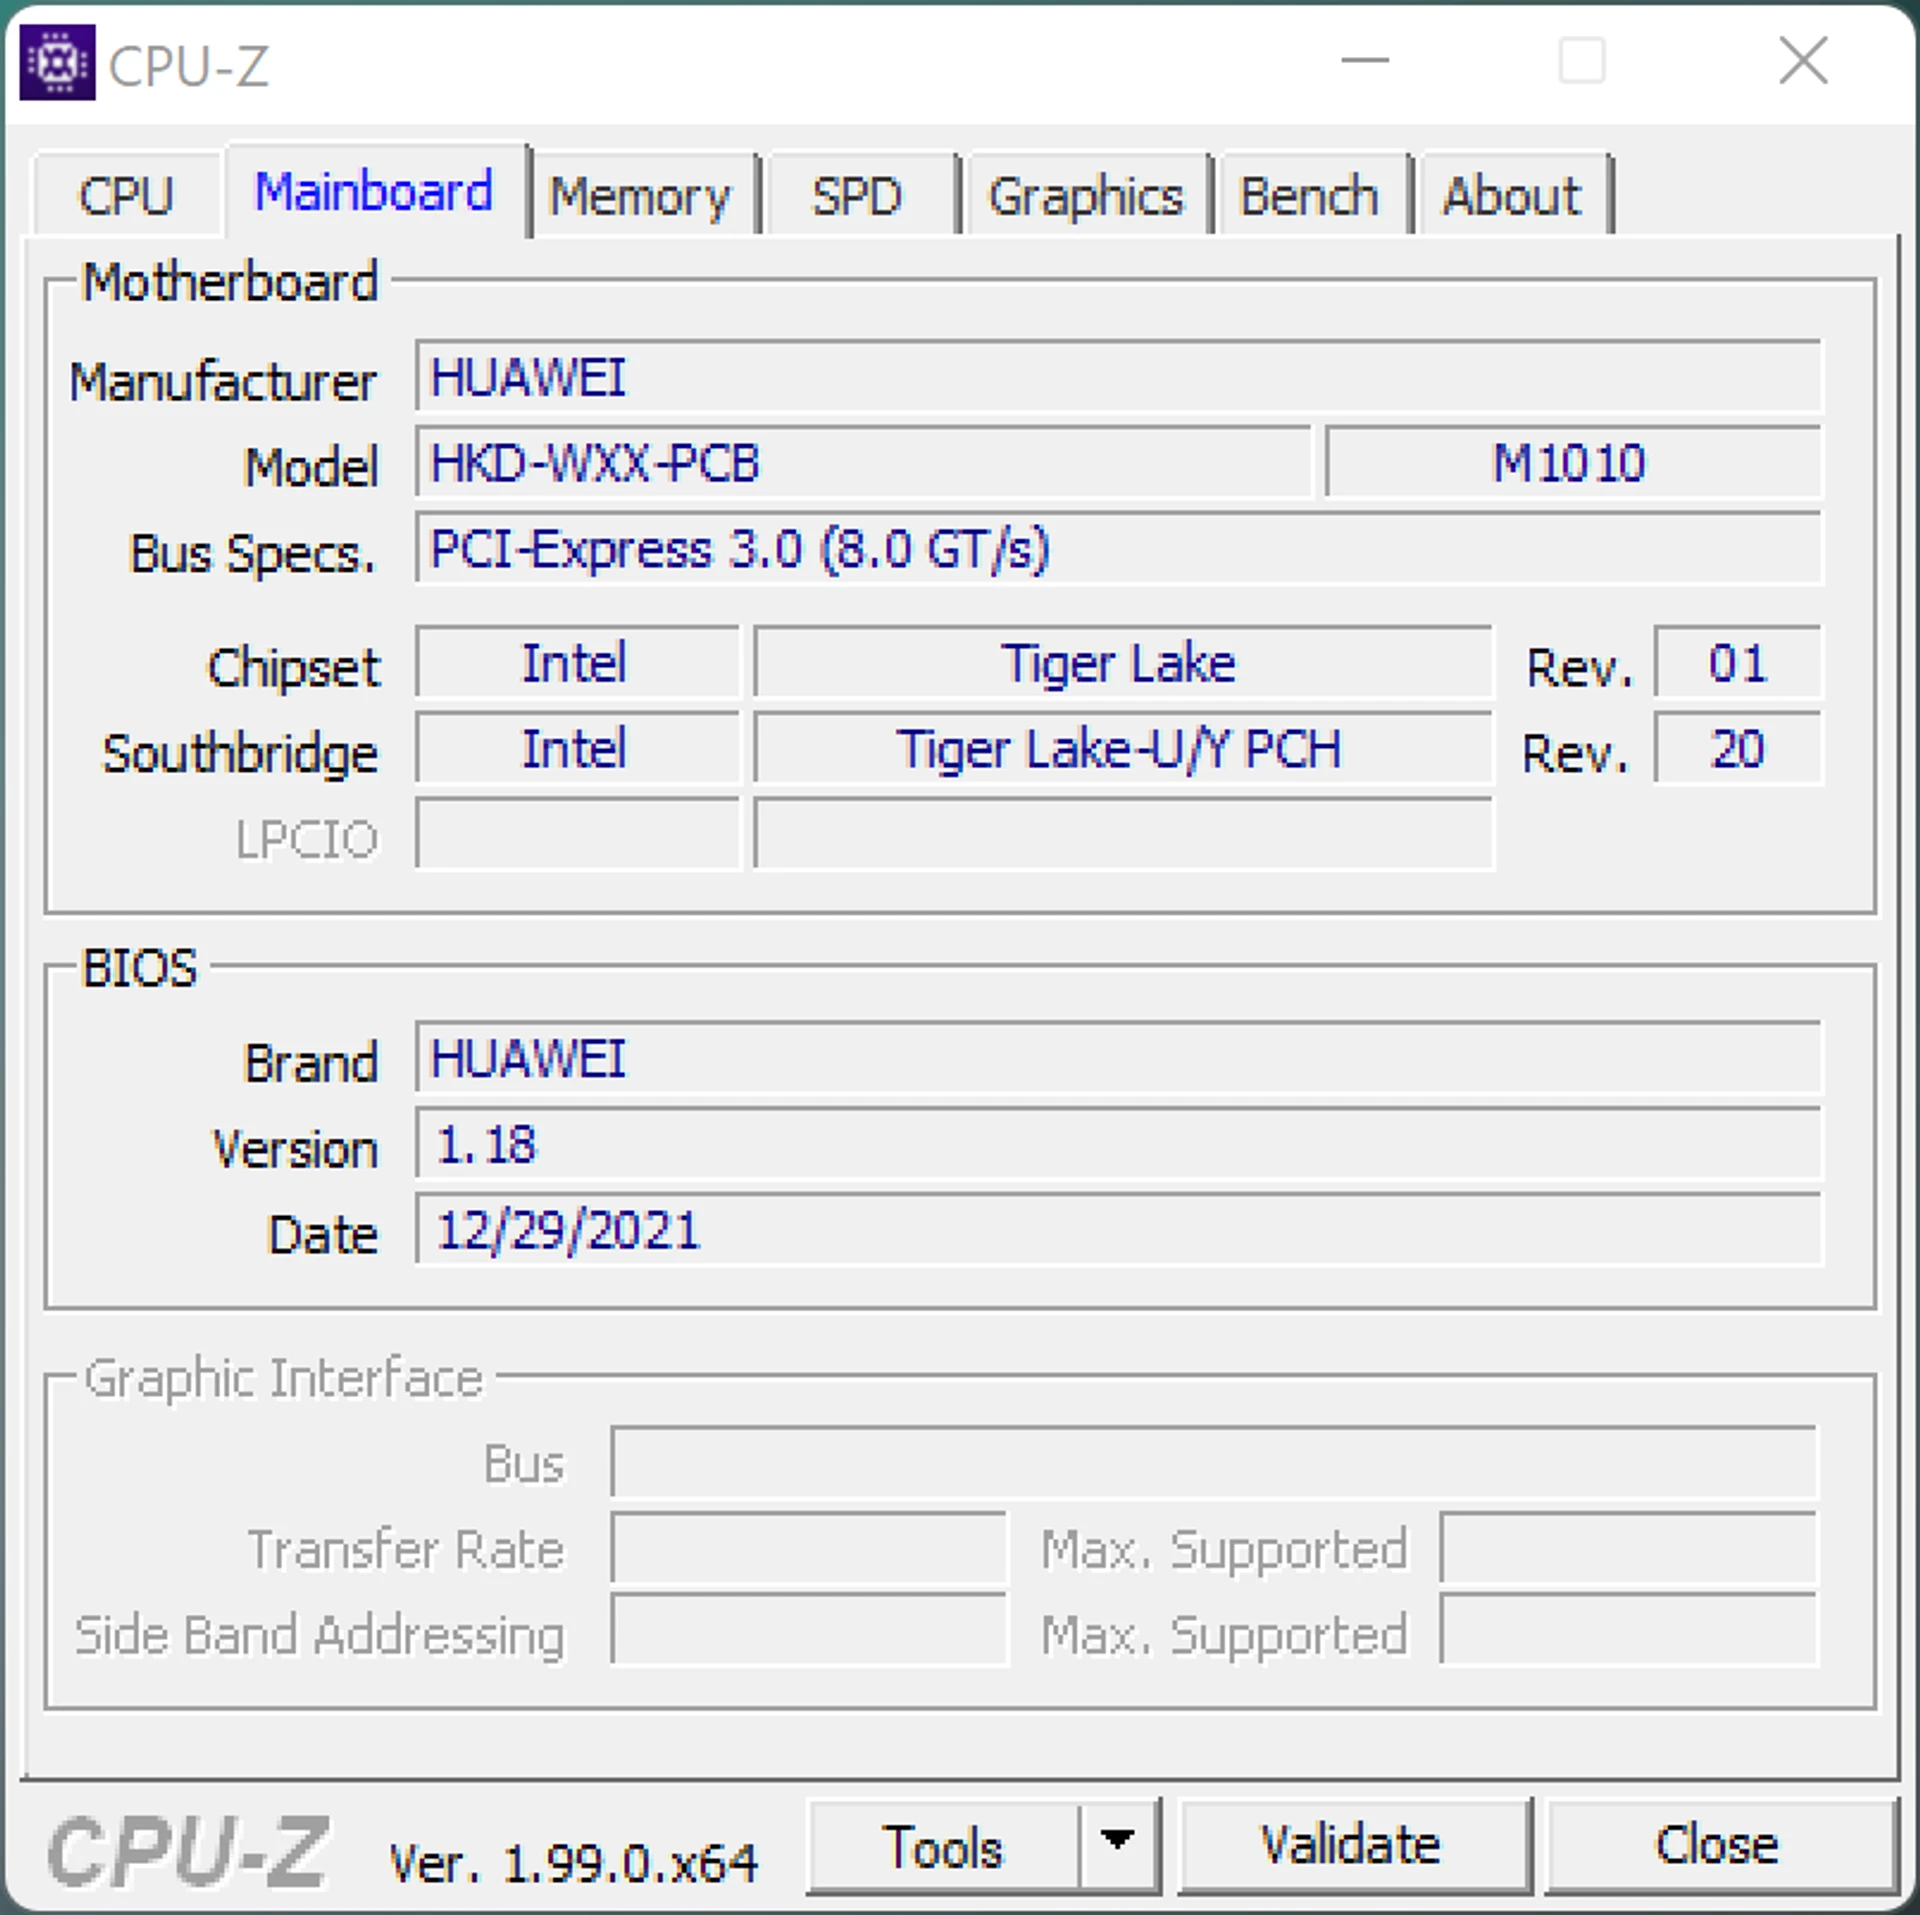The width and height of the screenshot is (1920, 1915).
Task: Click the Southbridge label
Action: tap(240, 753)
